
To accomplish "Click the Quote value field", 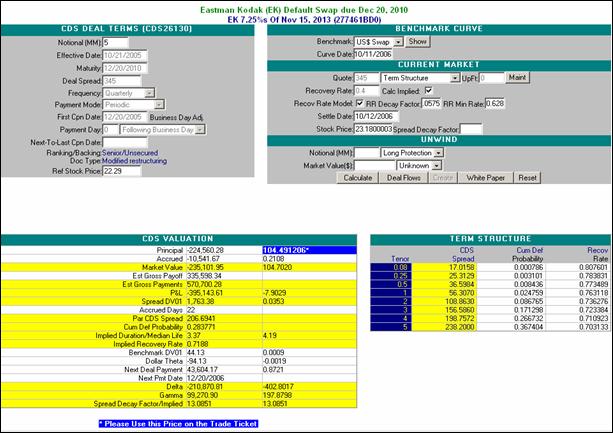I will (x=366, y=78).
